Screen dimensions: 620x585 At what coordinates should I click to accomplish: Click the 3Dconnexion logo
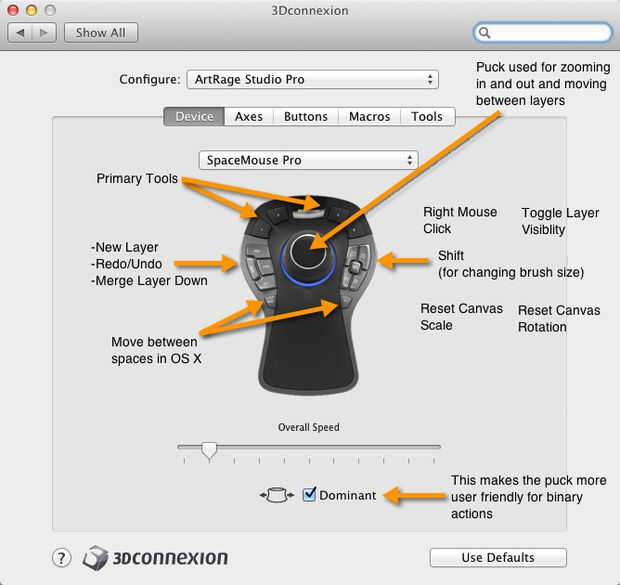(155, 558)
